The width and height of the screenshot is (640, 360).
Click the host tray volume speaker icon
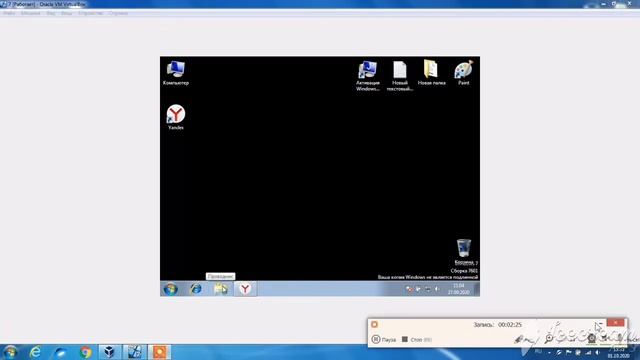pos(598,352)
